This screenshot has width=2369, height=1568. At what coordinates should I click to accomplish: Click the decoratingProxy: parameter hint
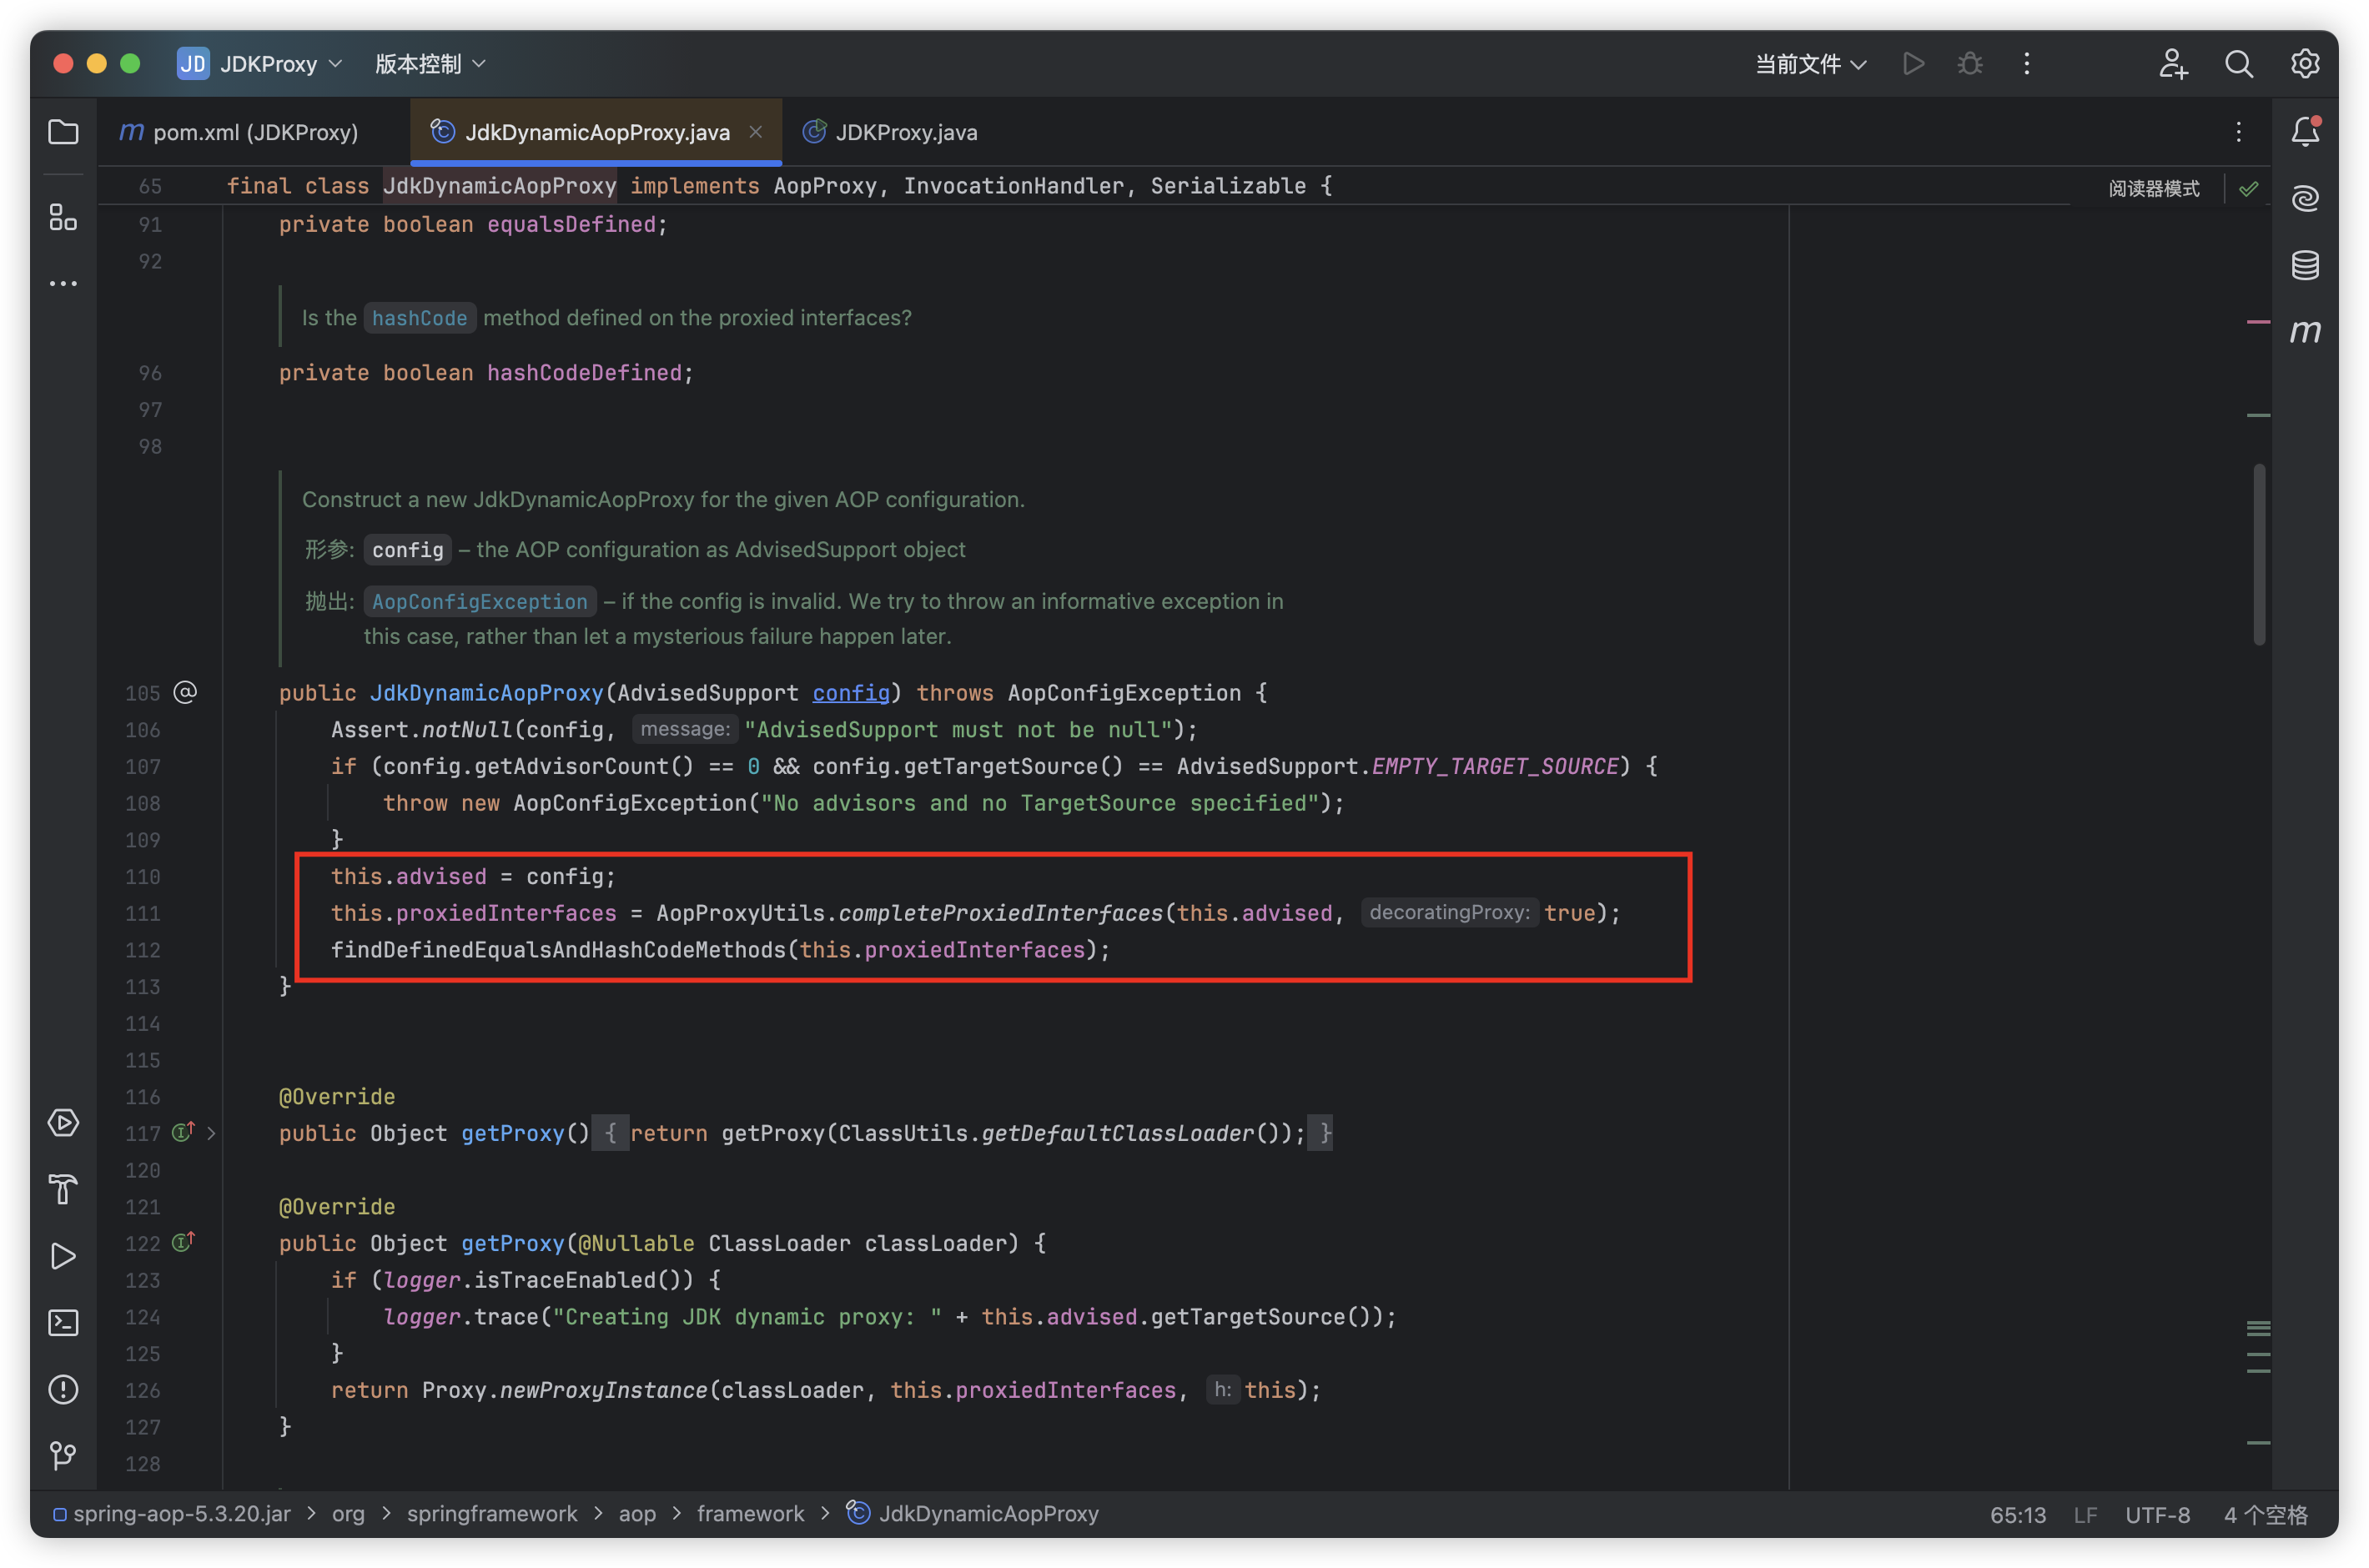click(x=1449, y=913)
